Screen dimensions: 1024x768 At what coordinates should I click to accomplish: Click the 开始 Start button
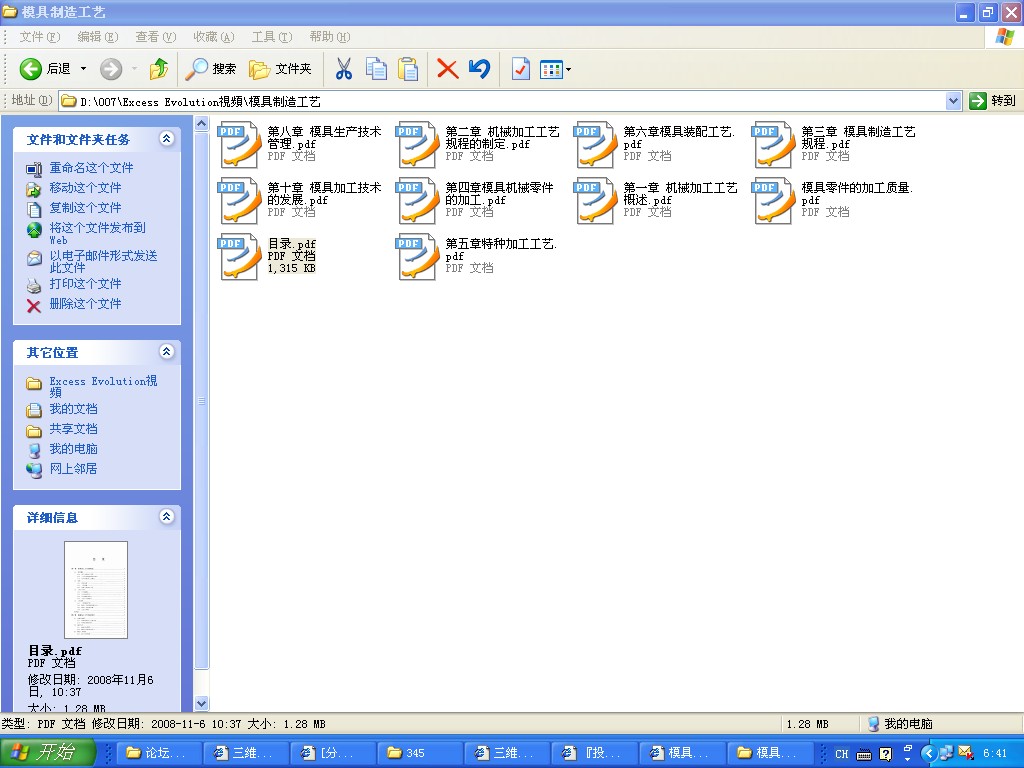[x=48, y=752]
